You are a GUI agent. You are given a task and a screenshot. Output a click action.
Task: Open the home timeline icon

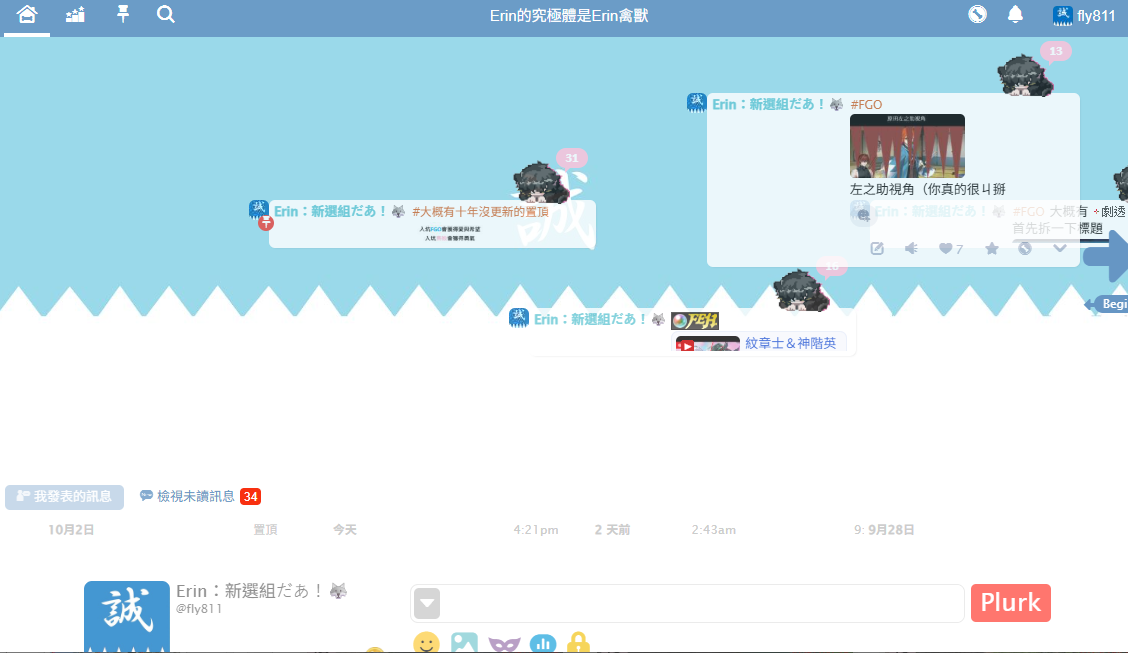(27, 15)
